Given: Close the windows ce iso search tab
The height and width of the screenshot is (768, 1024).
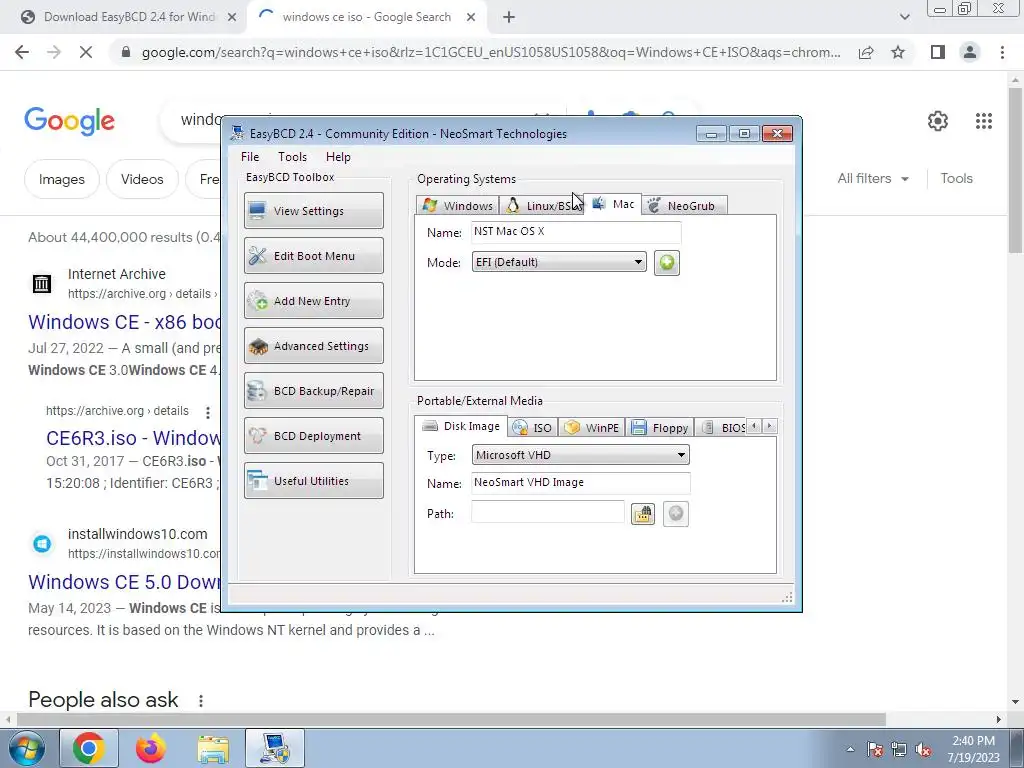Looking at the screenshot, I should [x=471, y=17].
